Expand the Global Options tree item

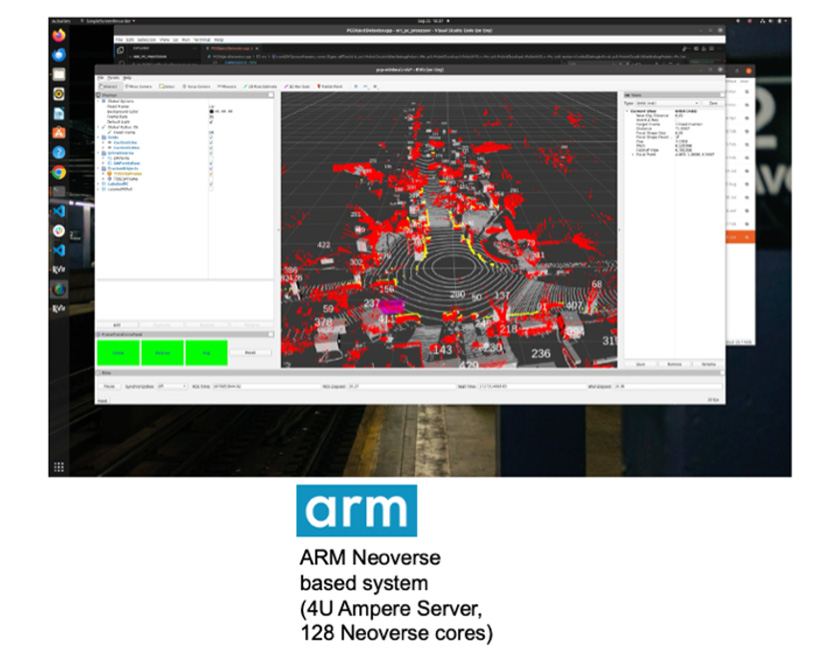point(99,101)
